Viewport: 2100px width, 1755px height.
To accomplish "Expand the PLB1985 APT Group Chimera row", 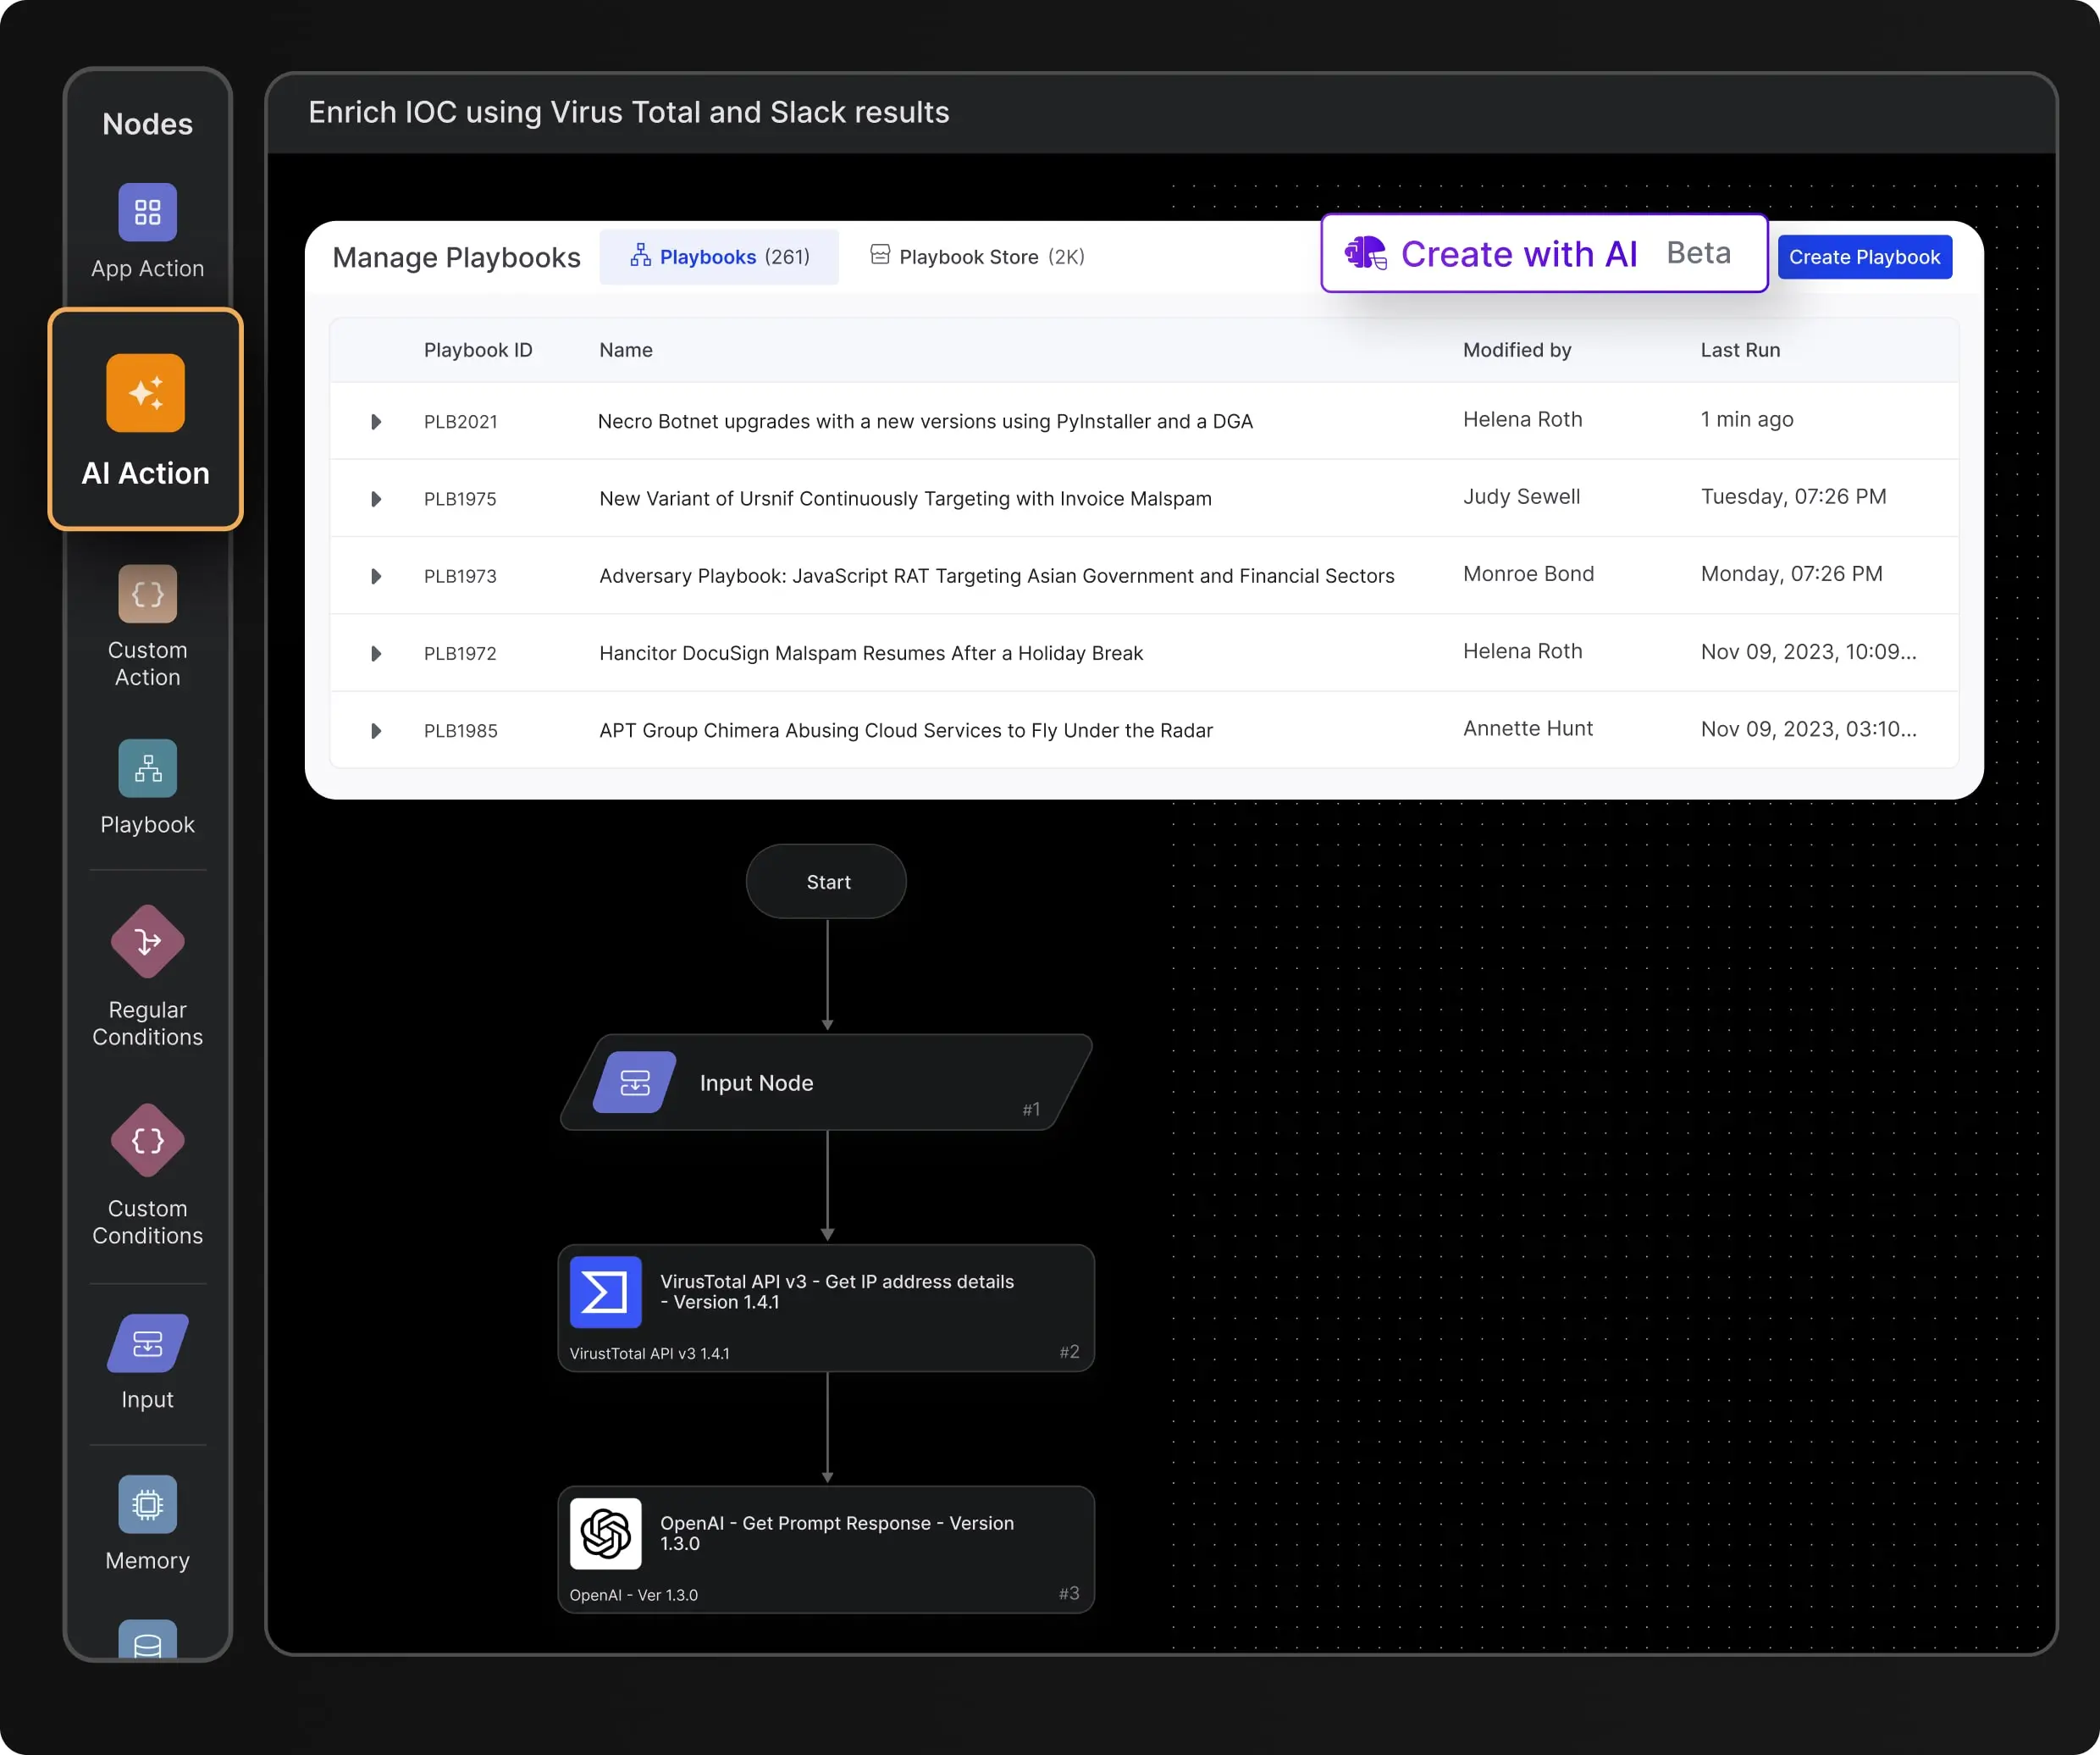I will 377,730.
